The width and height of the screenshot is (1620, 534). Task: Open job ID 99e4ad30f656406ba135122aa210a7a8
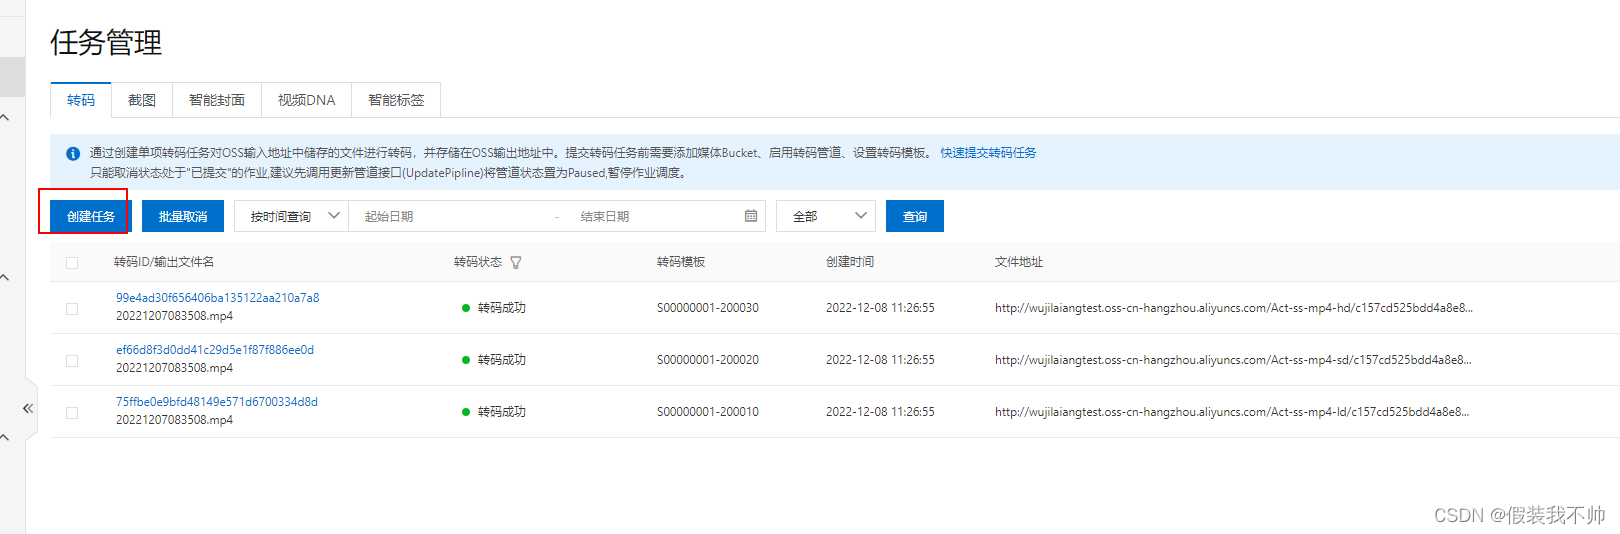pyautogui.click(x=218, y=298)
